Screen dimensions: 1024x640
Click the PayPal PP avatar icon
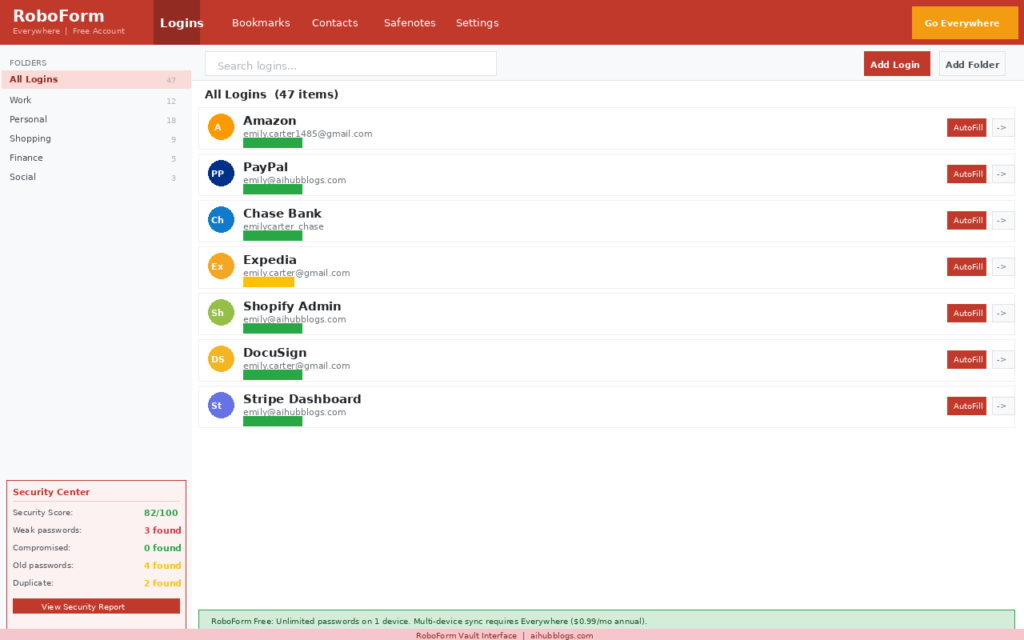pos(221,173)
